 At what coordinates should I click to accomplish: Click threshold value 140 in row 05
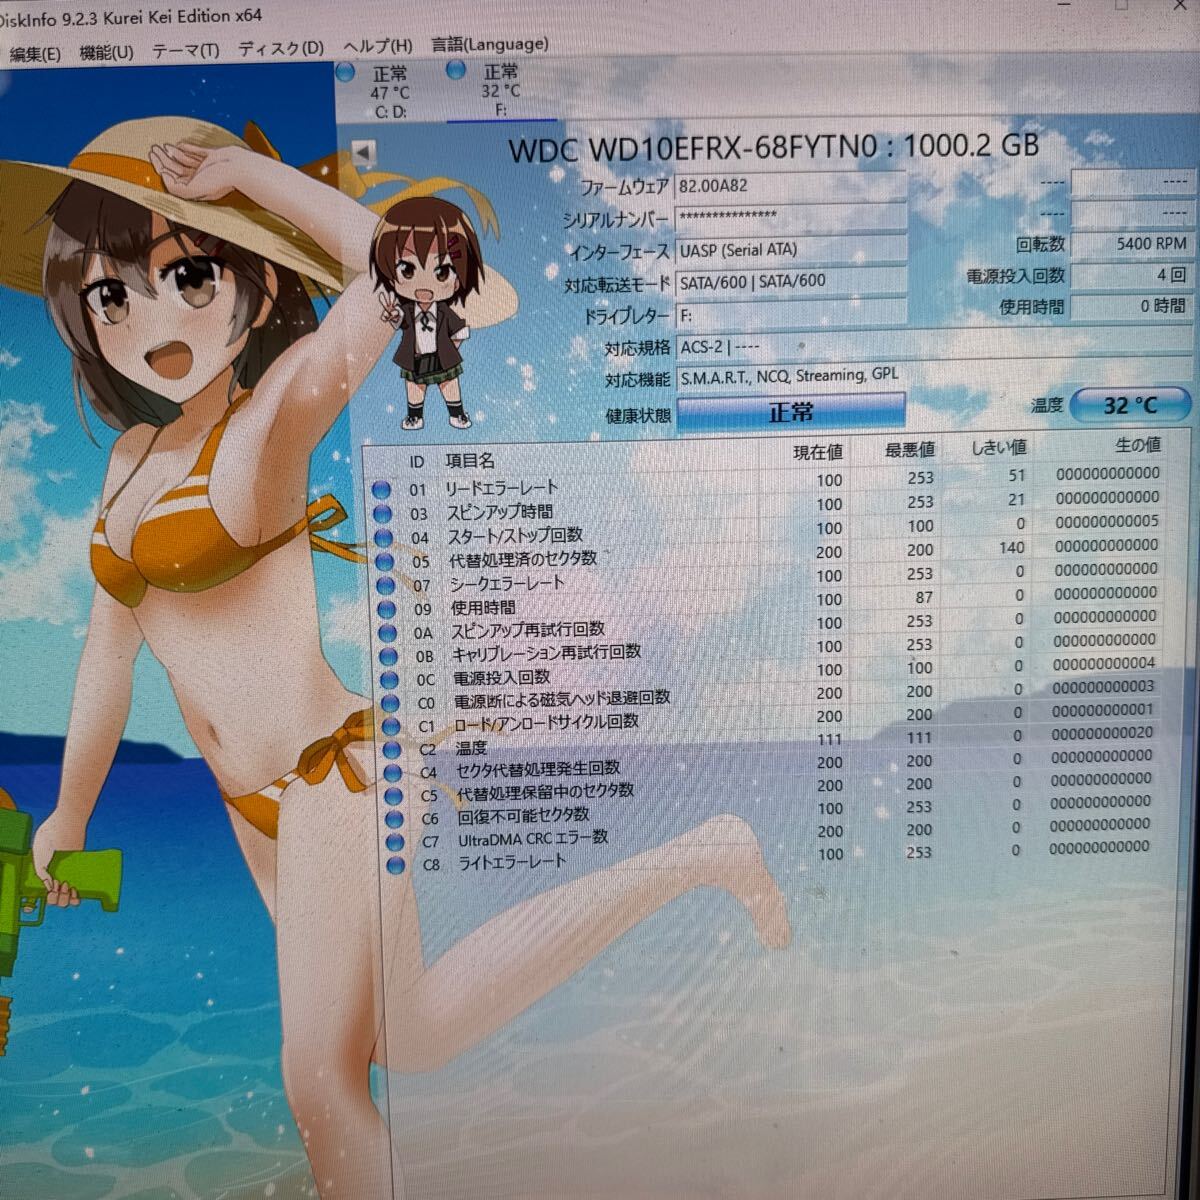[x=1011, y=547]
